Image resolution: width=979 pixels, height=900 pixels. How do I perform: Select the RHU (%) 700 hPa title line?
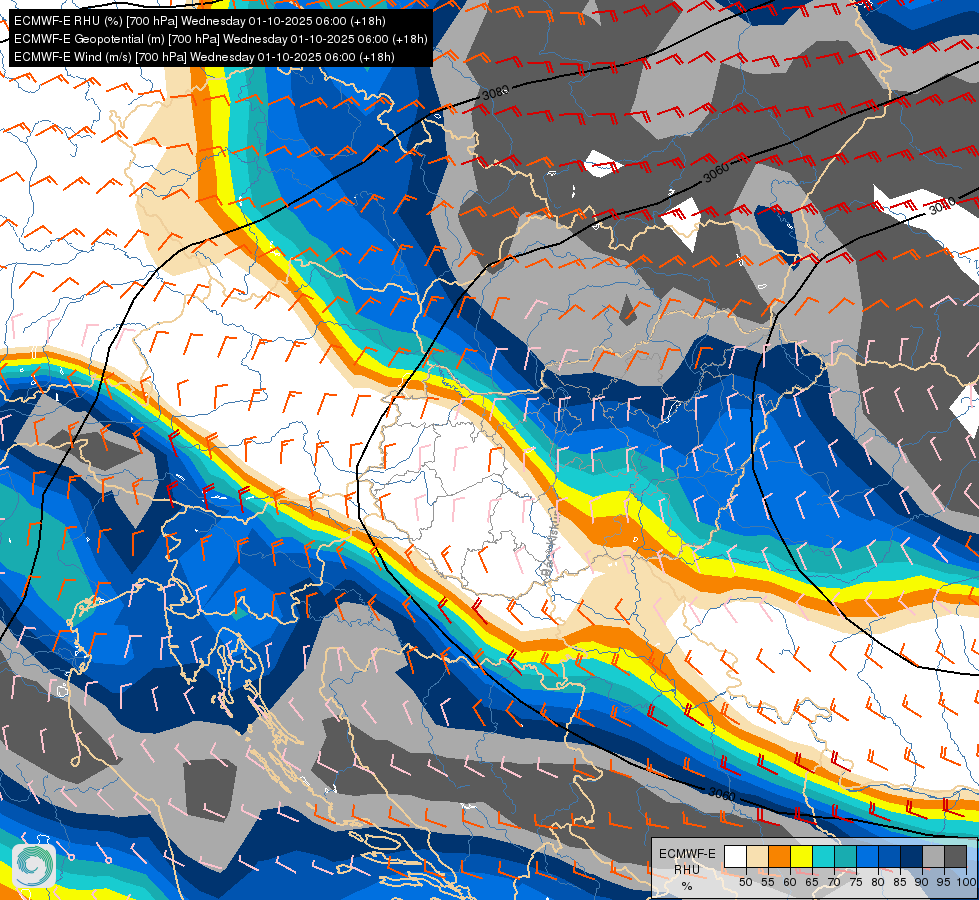199,21
